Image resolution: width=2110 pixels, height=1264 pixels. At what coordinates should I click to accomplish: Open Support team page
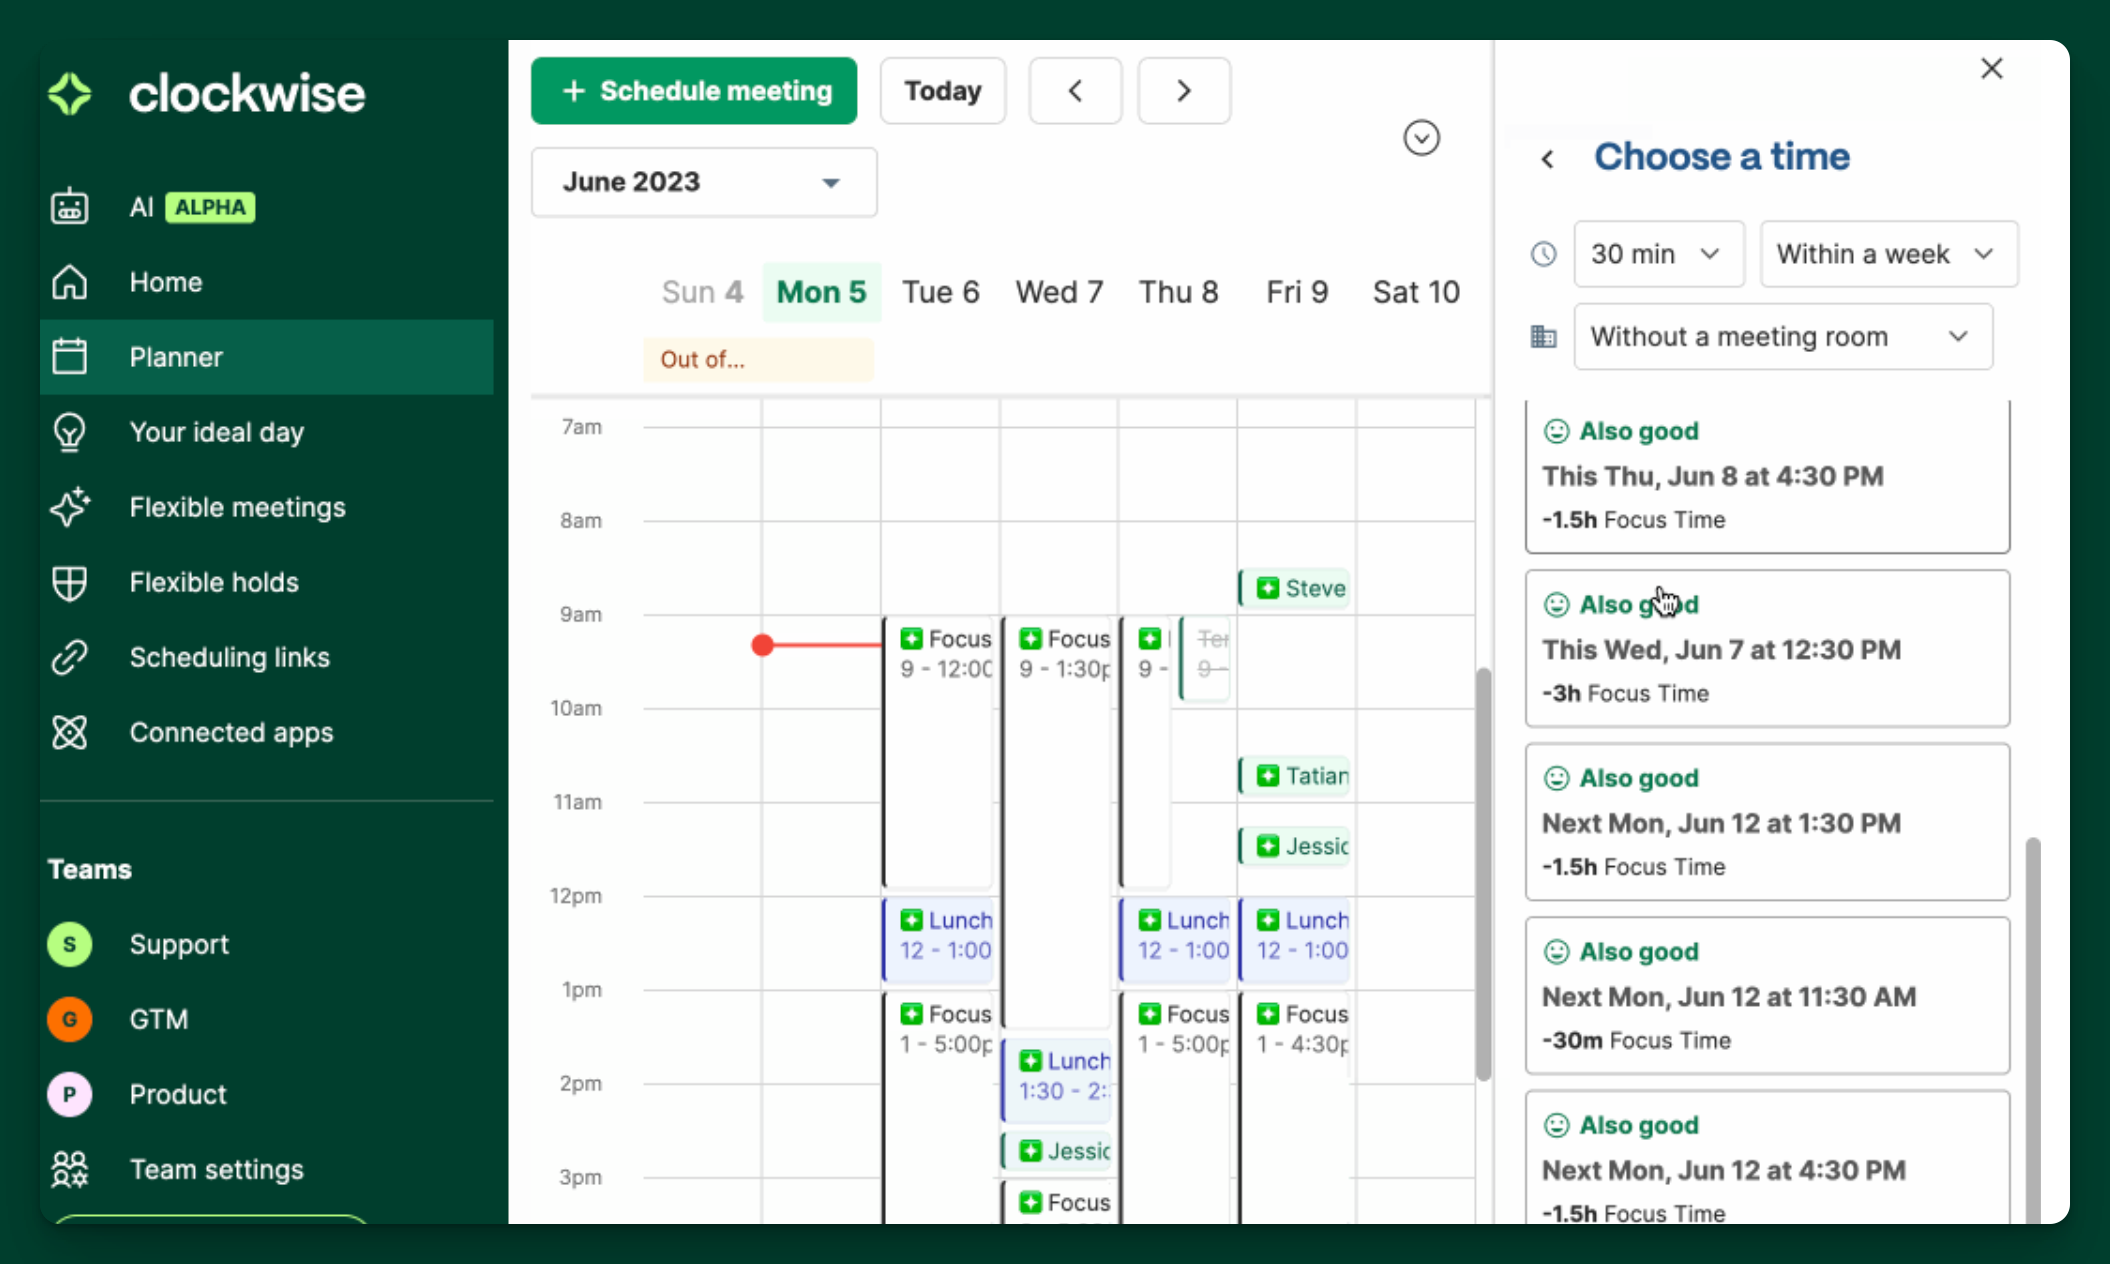tap(179, 944)
